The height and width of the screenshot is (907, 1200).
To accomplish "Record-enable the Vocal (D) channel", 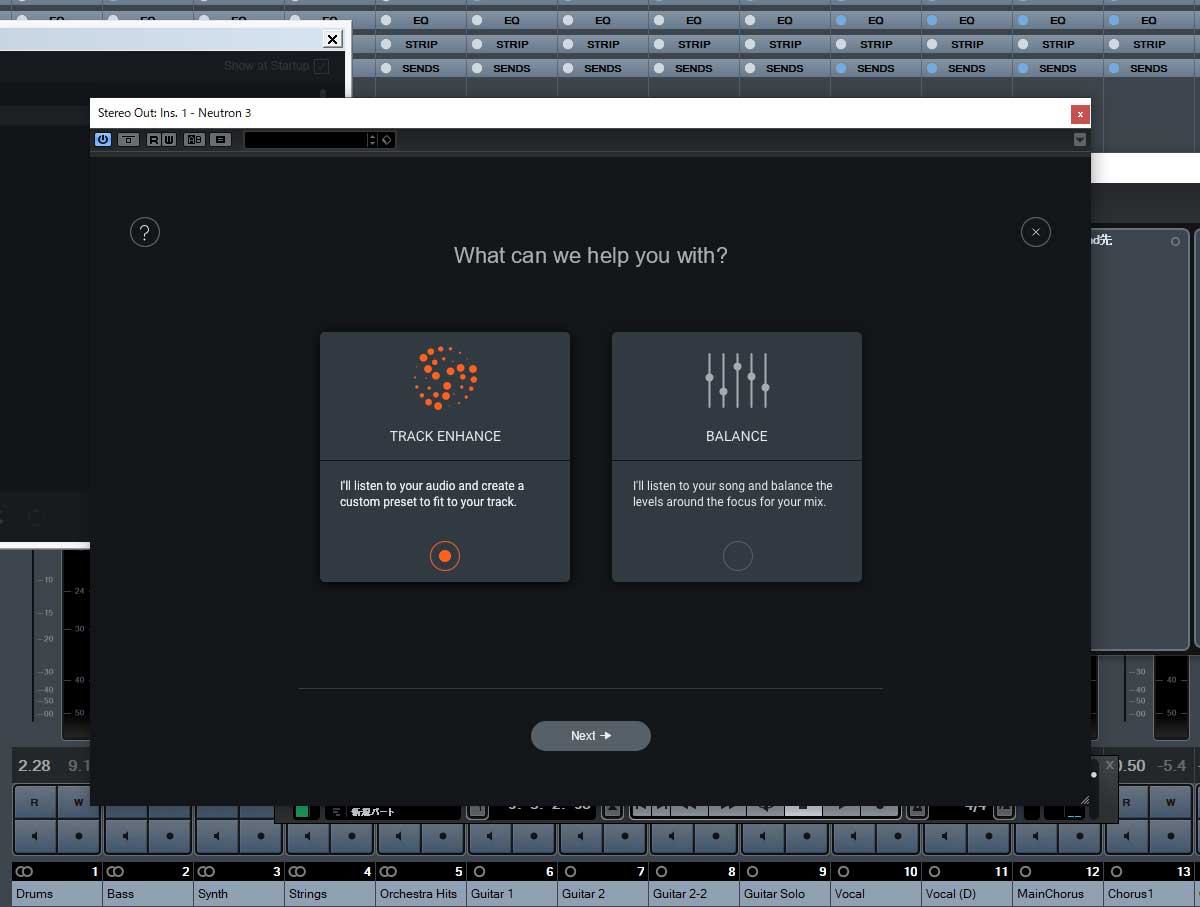I will coord(988,836).
